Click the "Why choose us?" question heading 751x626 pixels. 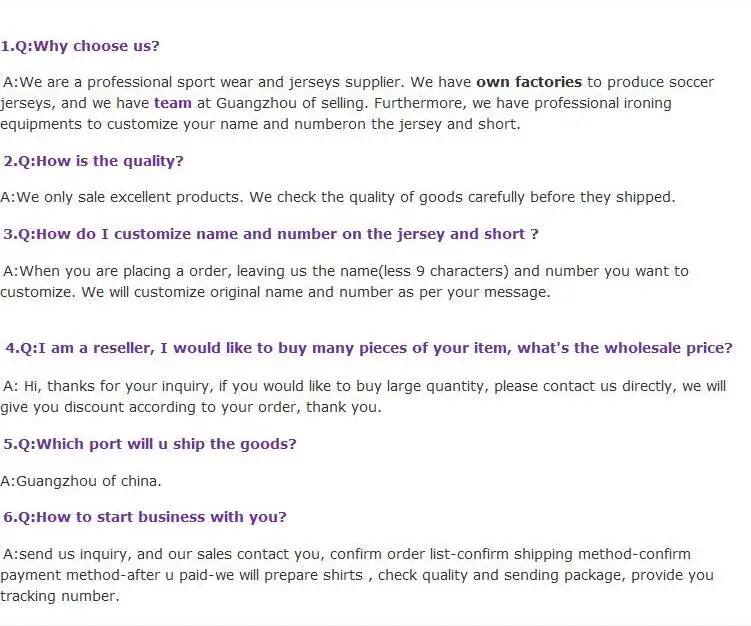[x=80, y=46]
